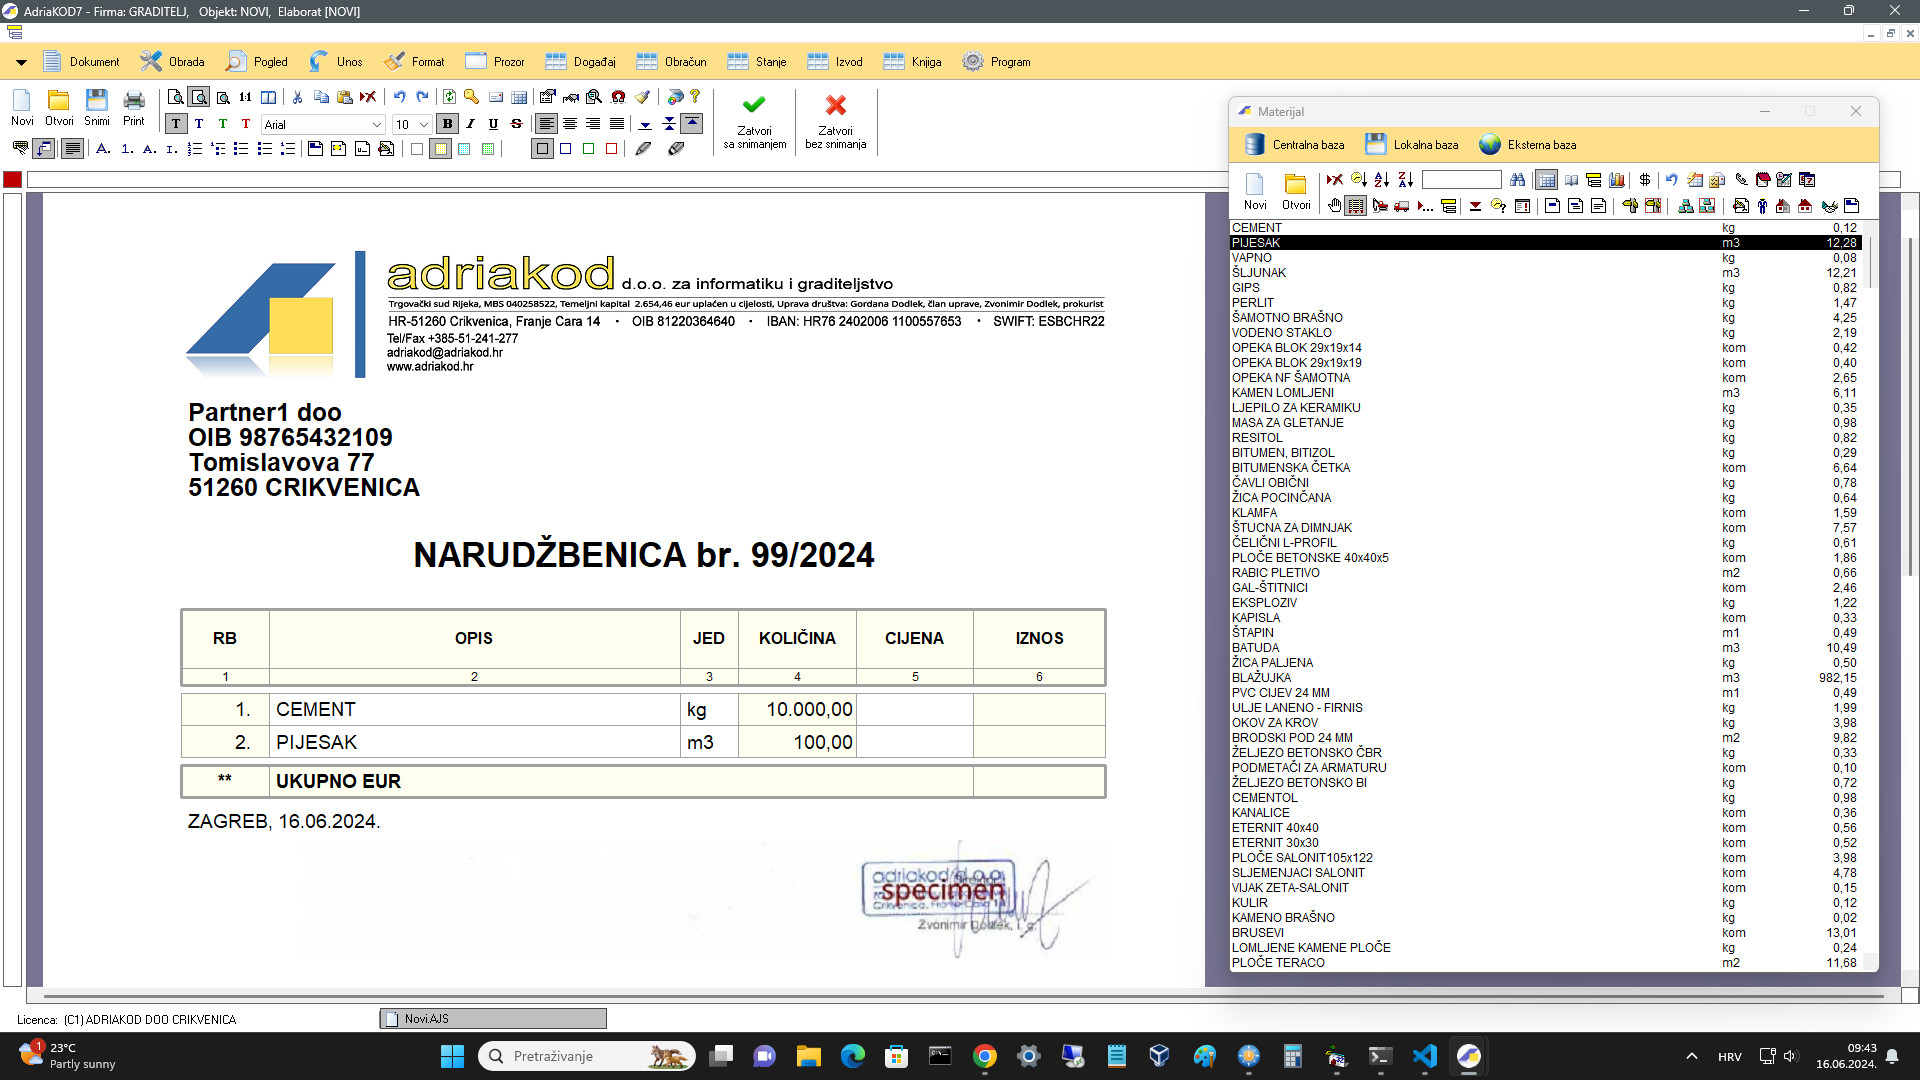Toggle strikethrough formatting icon
The height and width of the screenshot is (1080, 1920).
click(518, 124)
